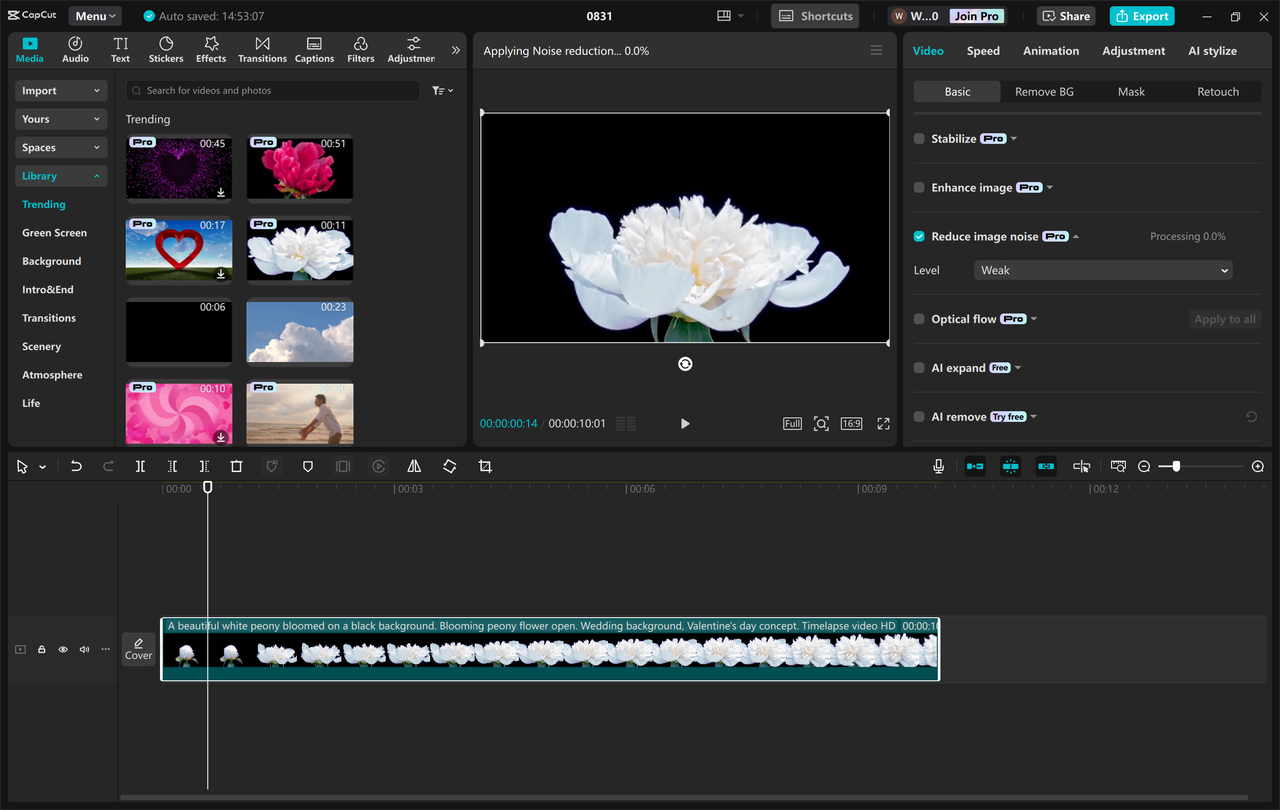Click the Export button
The width and height of the screenshot is (1280, 810).
click(x=1141, y=16)
